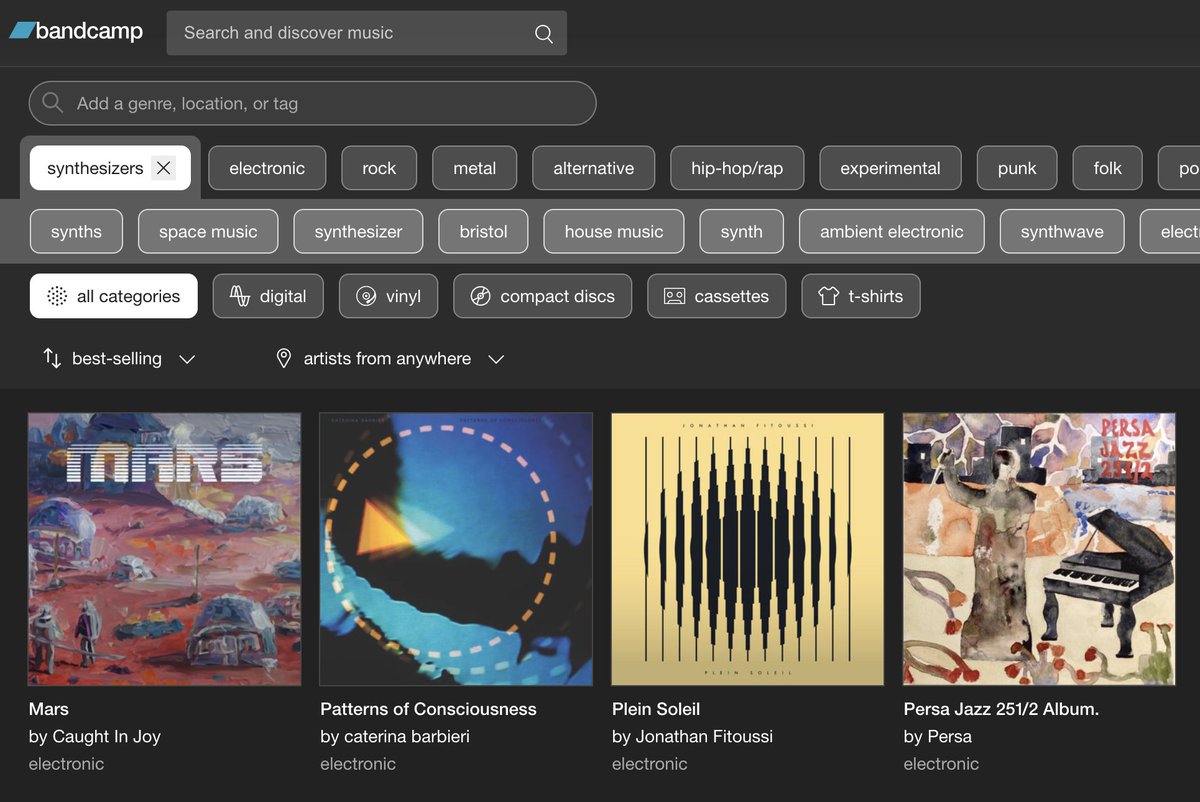Add the bristol related tag
This screenshot has width=1200, height=802.
[484, 231]
